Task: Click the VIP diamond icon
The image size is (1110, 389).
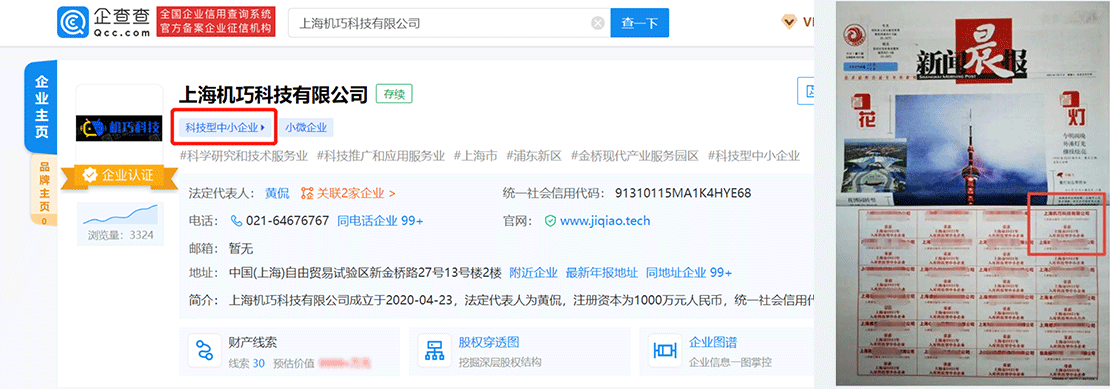Action: (789, 23)
